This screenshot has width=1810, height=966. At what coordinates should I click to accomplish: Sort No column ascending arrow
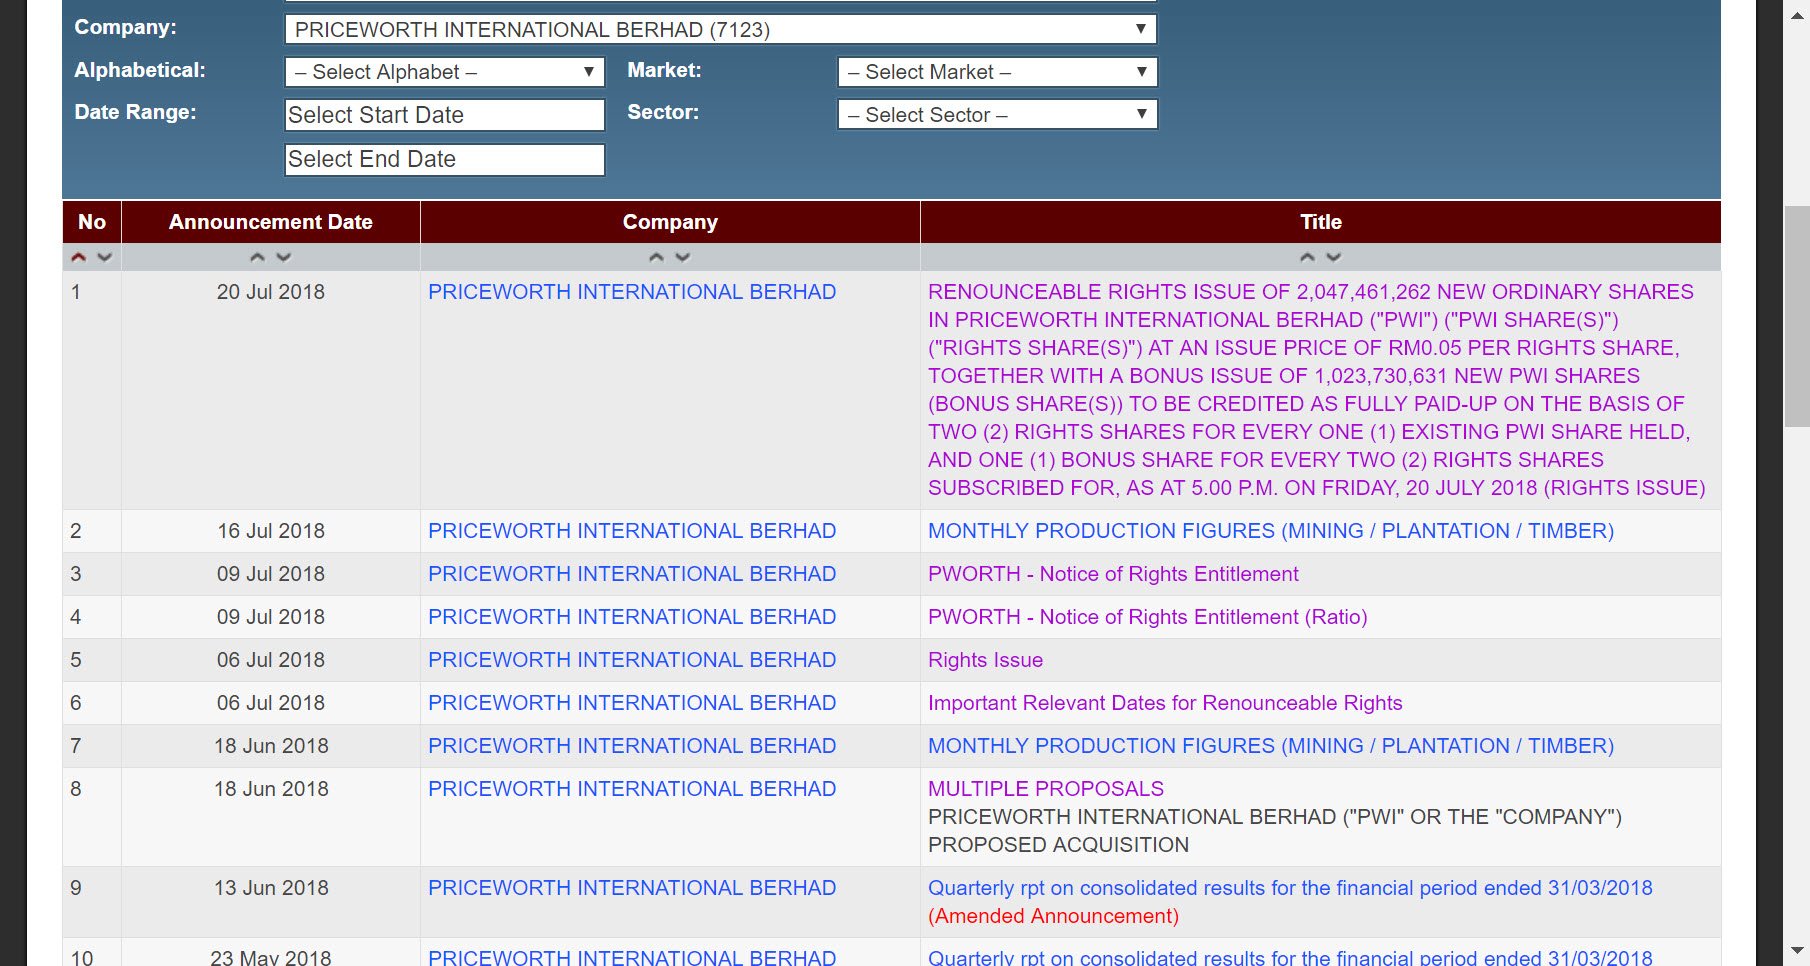[79, 257]
